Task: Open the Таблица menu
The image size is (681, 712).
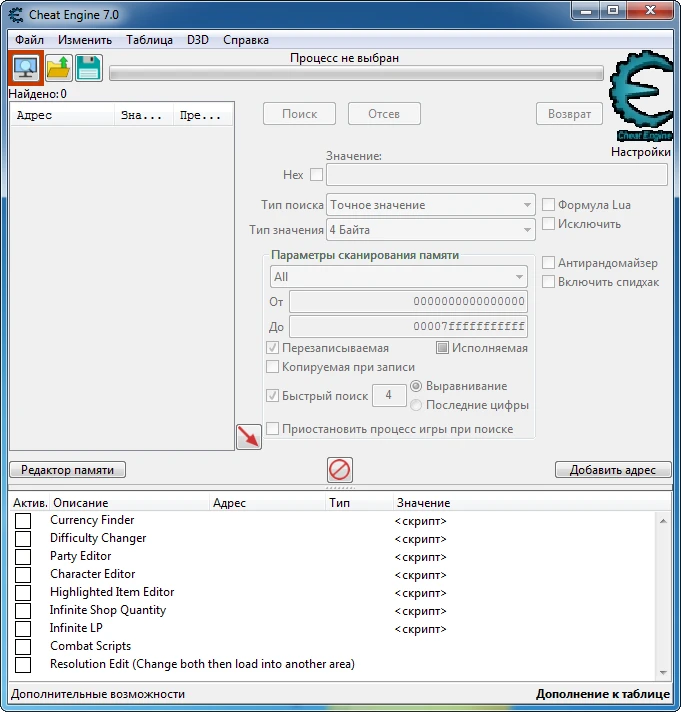Action: tap(149, 40)
